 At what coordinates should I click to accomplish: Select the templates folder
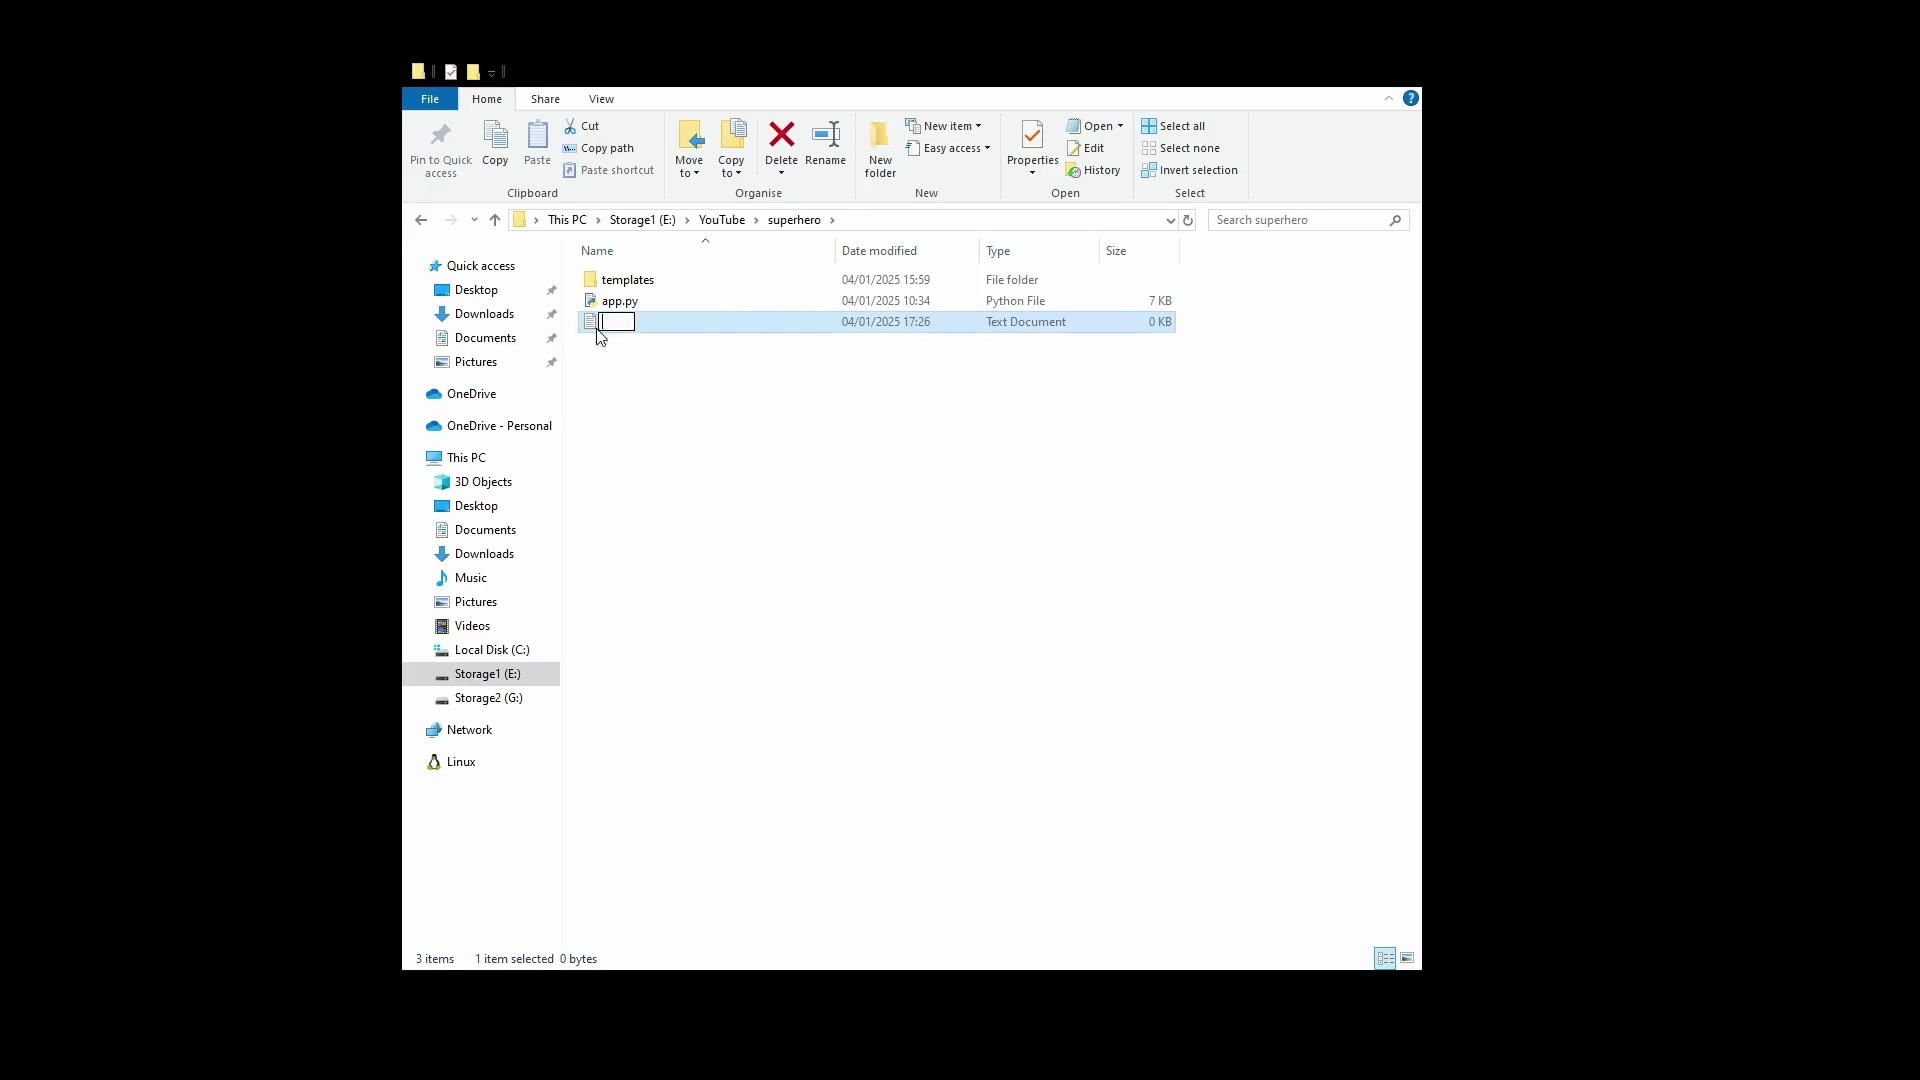[x=627, y=280]
